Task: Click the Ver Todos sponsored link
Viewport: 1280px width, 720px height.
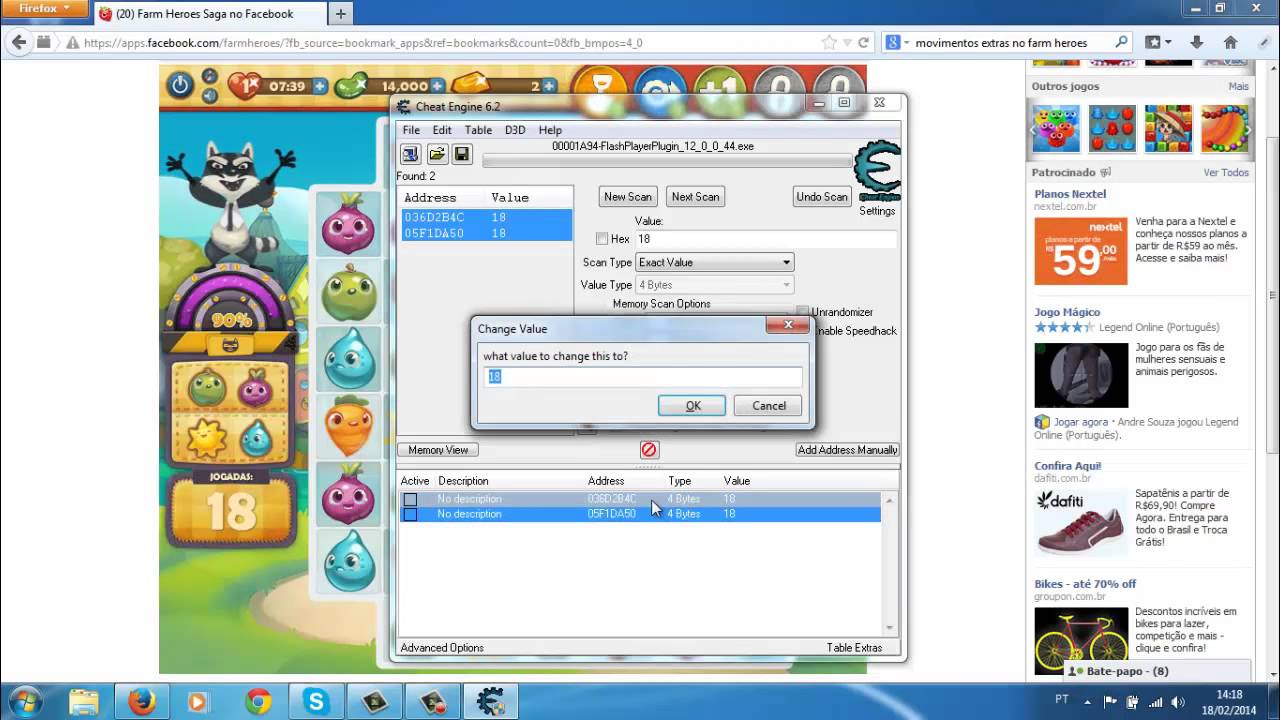Action: pyautogui.click(x=1226, y=173)
